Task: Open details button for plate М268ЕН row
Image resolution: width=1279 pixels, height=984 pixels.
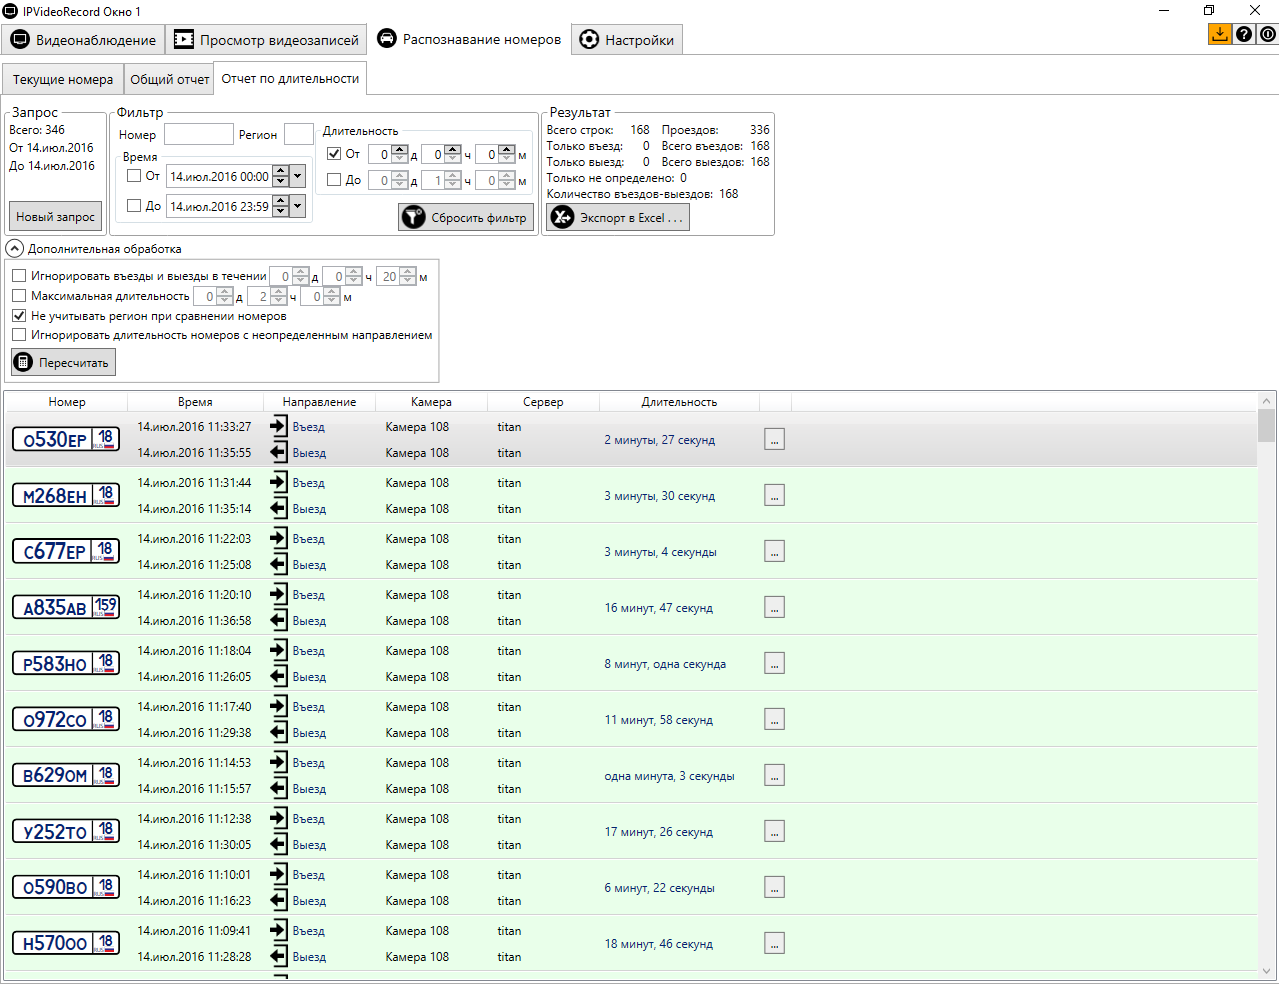Action: point(774,495)
